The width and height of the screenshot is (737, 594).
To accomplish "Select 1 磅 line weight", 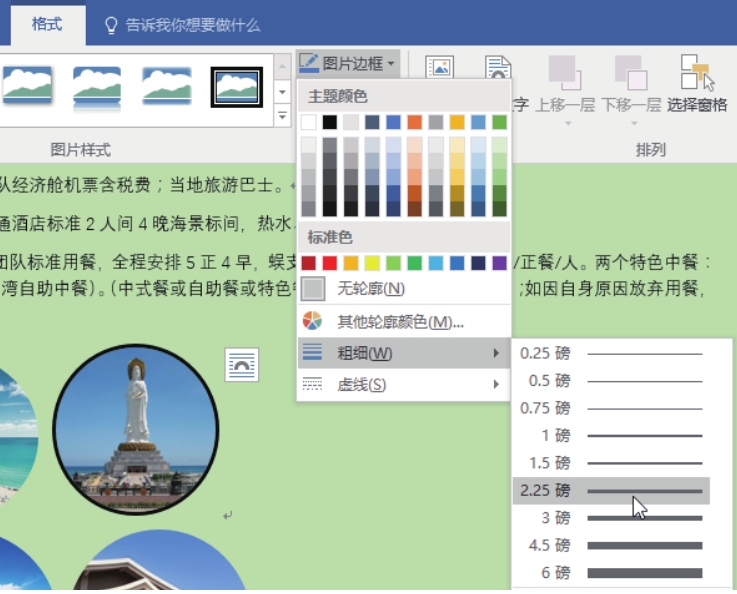I will pos(611,436).
